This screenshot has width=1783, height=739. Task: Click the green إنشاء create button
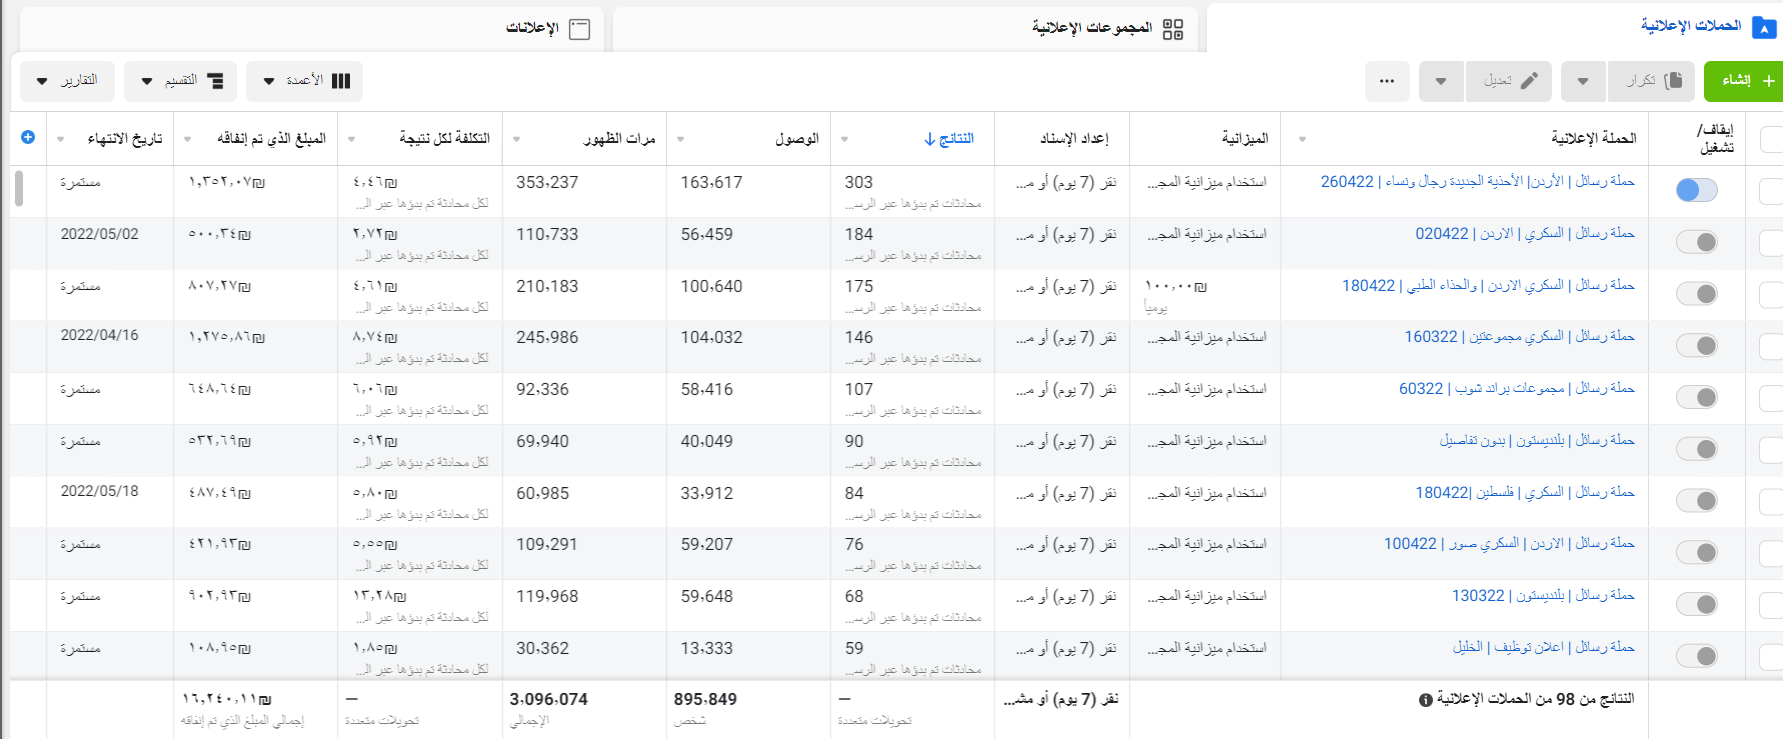pyautogui.click(x=1743, y=81)
